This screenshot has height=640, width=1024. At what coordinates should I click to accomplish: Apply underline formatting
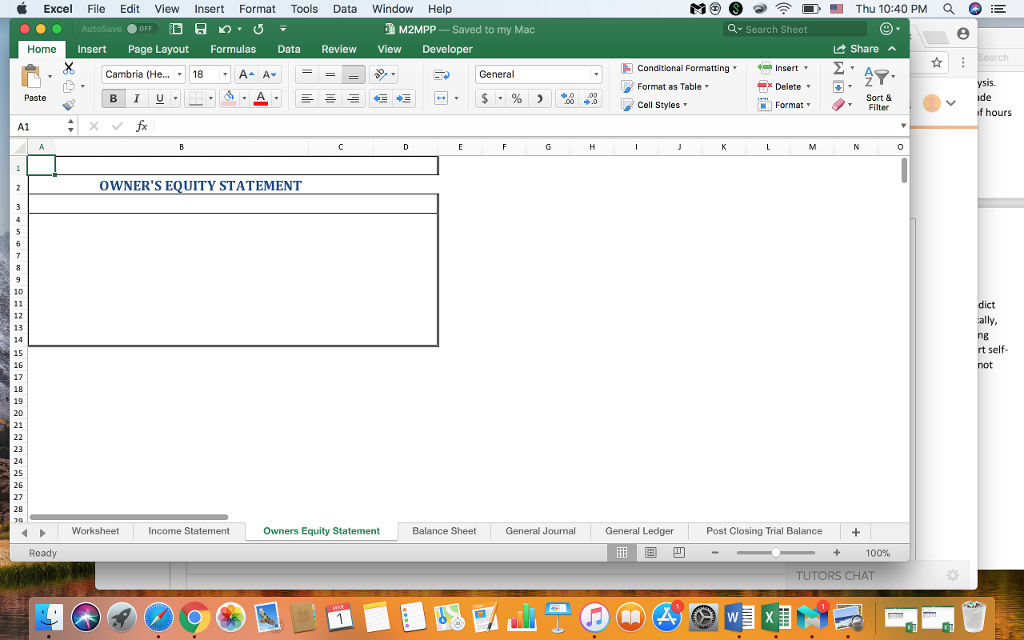[158, 99]
